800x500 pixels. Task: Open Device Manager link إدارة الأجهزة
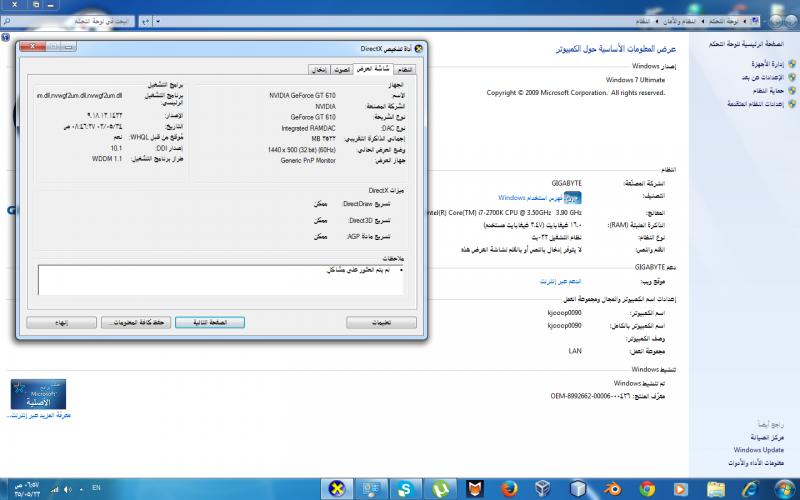[x=767, y=64]
